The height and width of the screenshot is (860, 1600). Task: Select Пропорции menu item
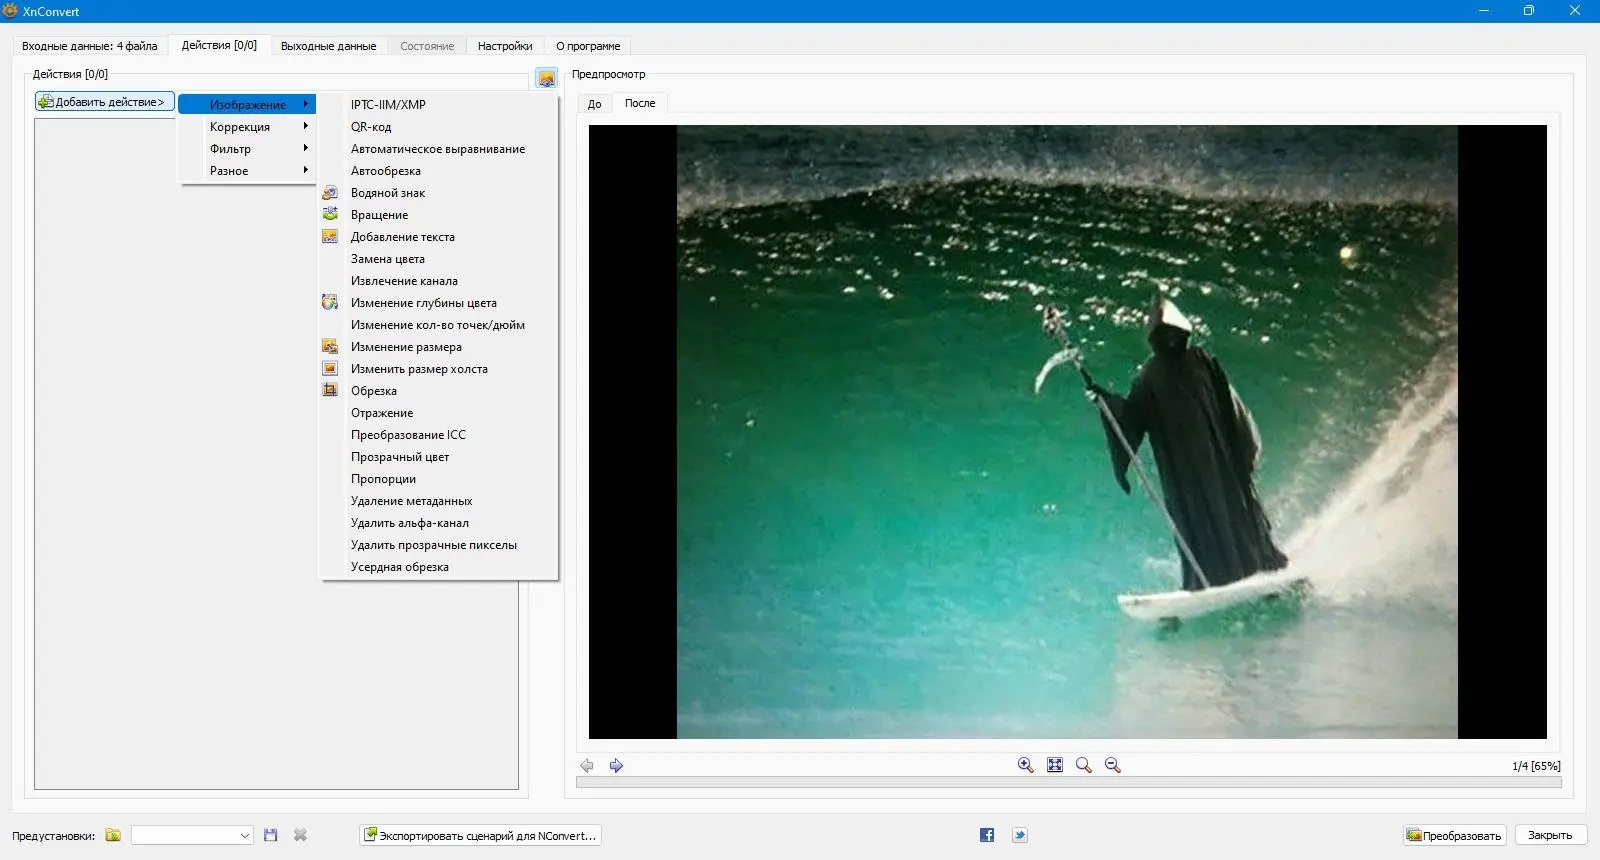click(438, 479)
